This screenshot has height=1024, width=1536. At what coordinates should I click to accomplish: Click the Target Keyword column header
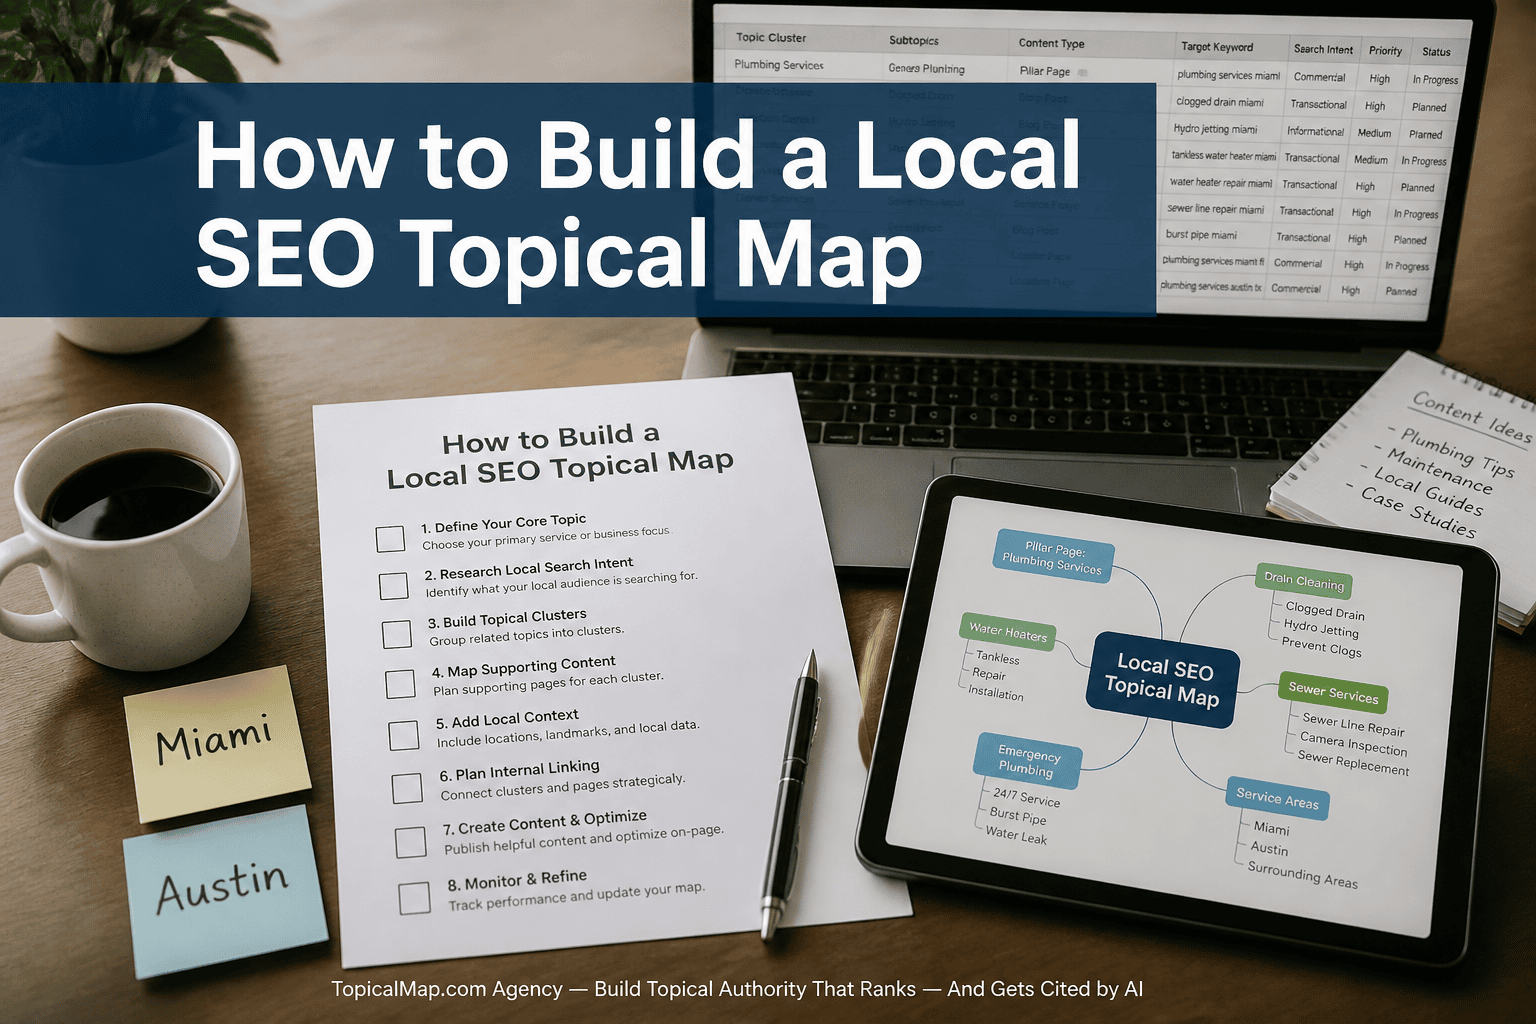tap(1217, 47)
